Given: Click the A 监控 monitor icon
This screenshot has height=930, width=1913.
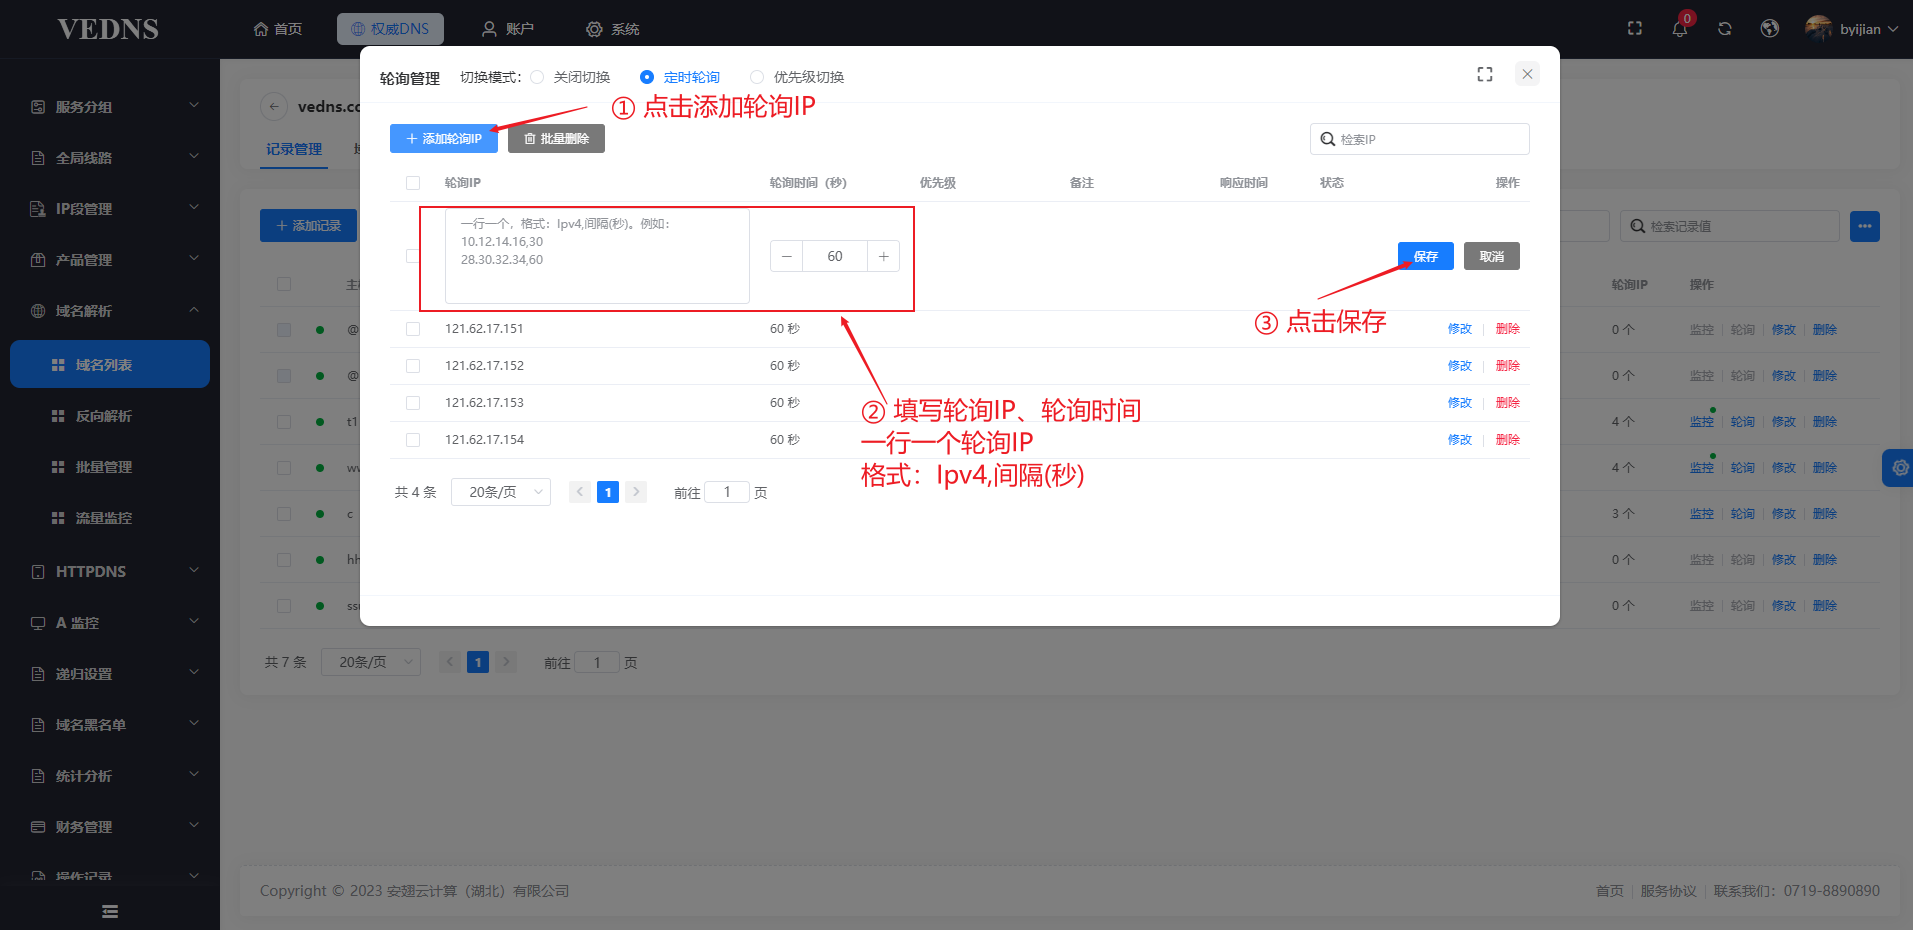Looking at the screenshot, I should (38, 623).
